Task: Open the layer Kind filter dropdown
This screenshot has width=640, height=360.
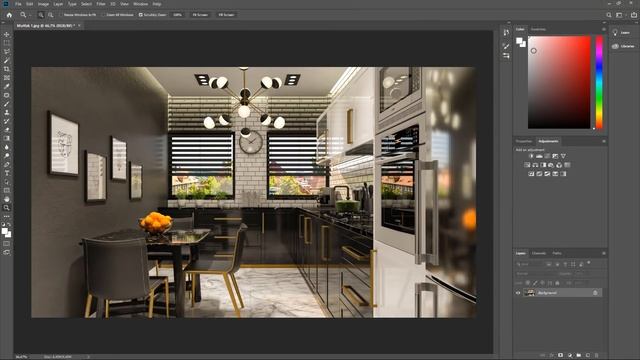Action: [x=529, y=264]
